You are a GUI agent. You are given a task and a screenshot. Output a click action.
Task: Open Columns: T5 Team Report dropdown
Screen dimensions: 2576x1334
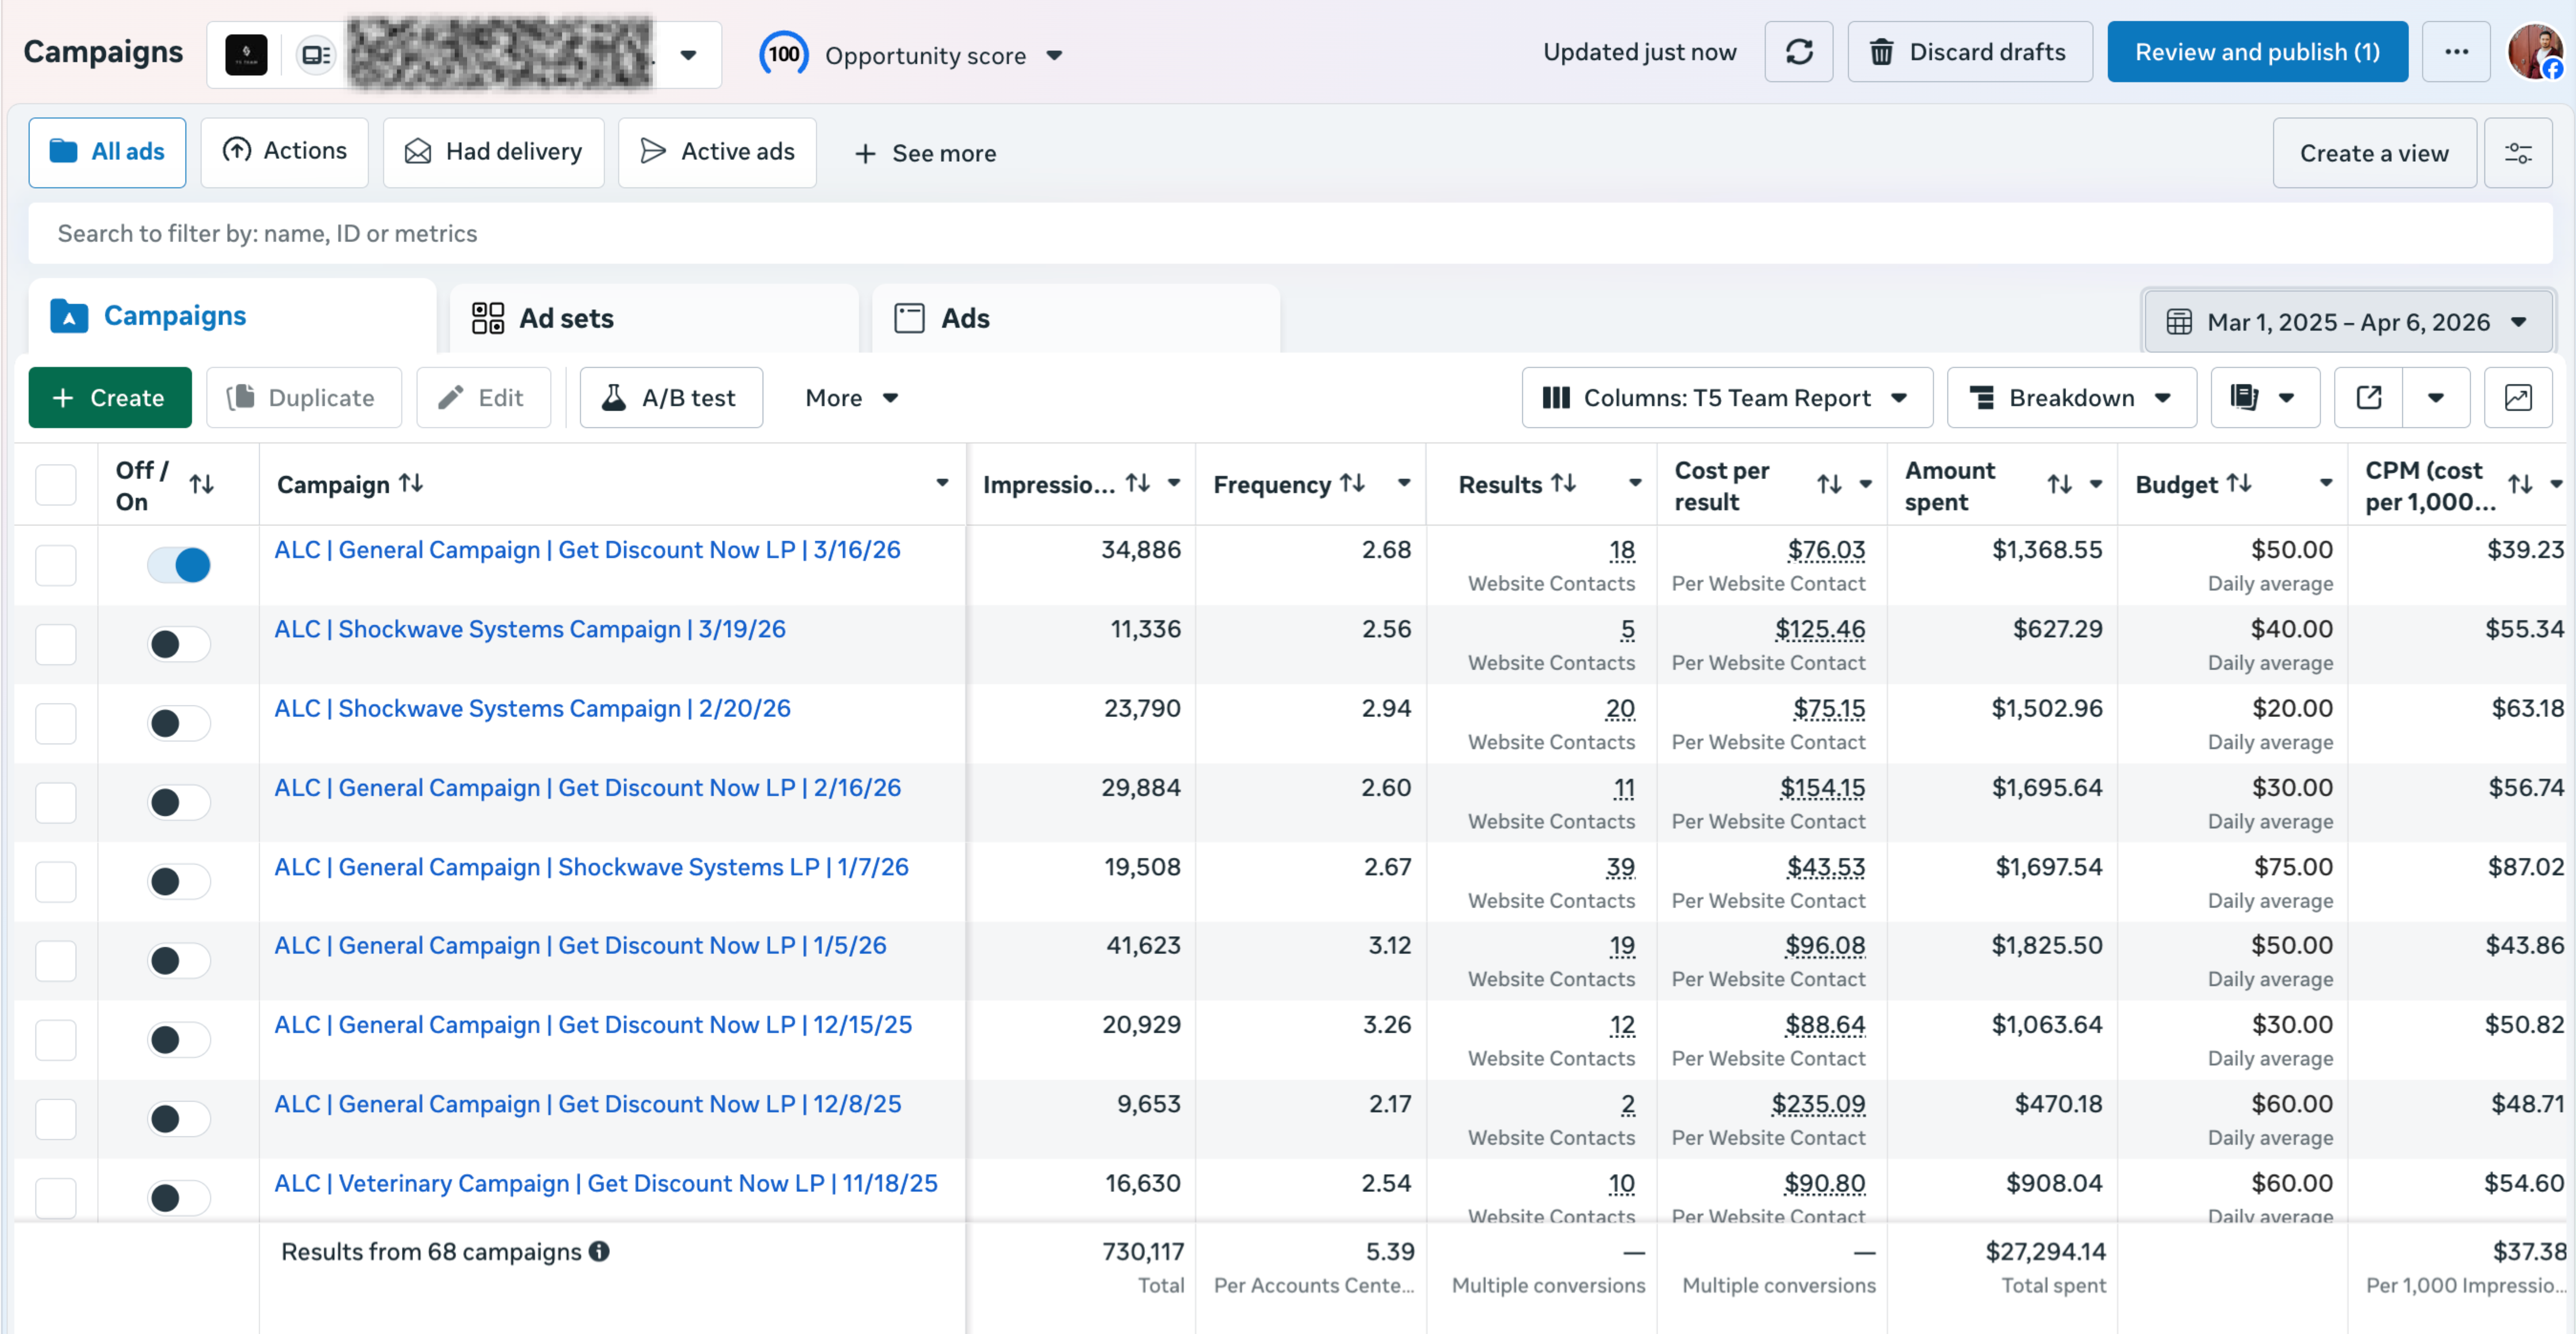(x=1727, y=398)
